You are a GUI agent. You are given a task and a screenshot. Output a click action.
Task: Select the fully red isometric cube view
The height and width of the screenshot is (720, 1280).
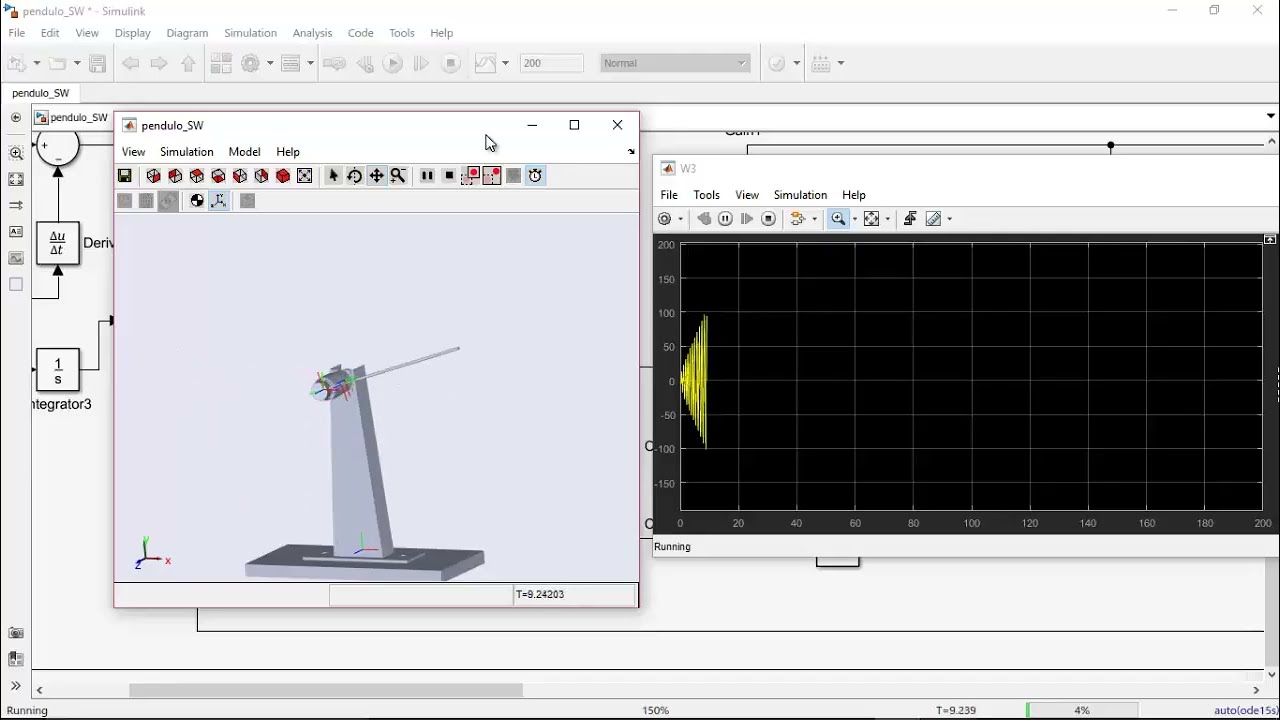[x=283, y=176]
